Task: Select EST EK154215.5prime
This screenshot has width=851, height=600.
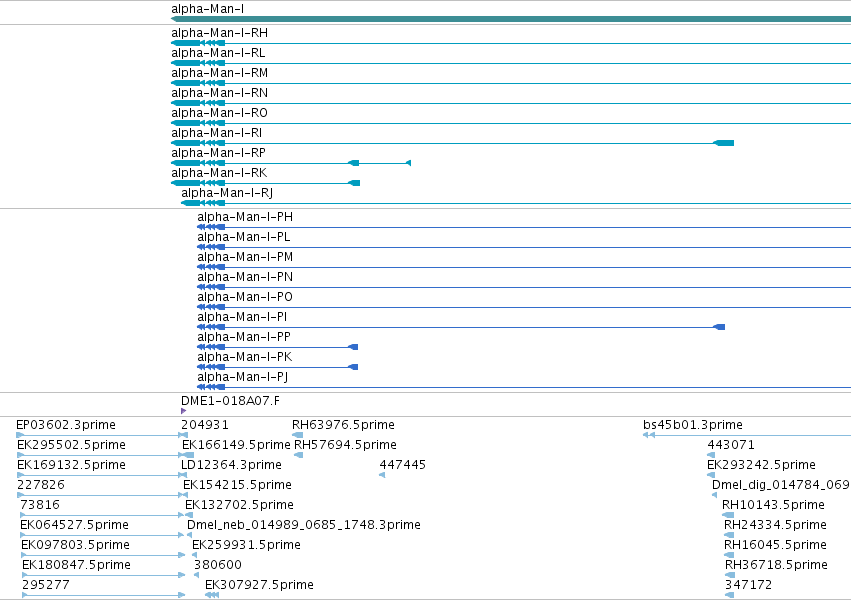Action: coord(237,485)
